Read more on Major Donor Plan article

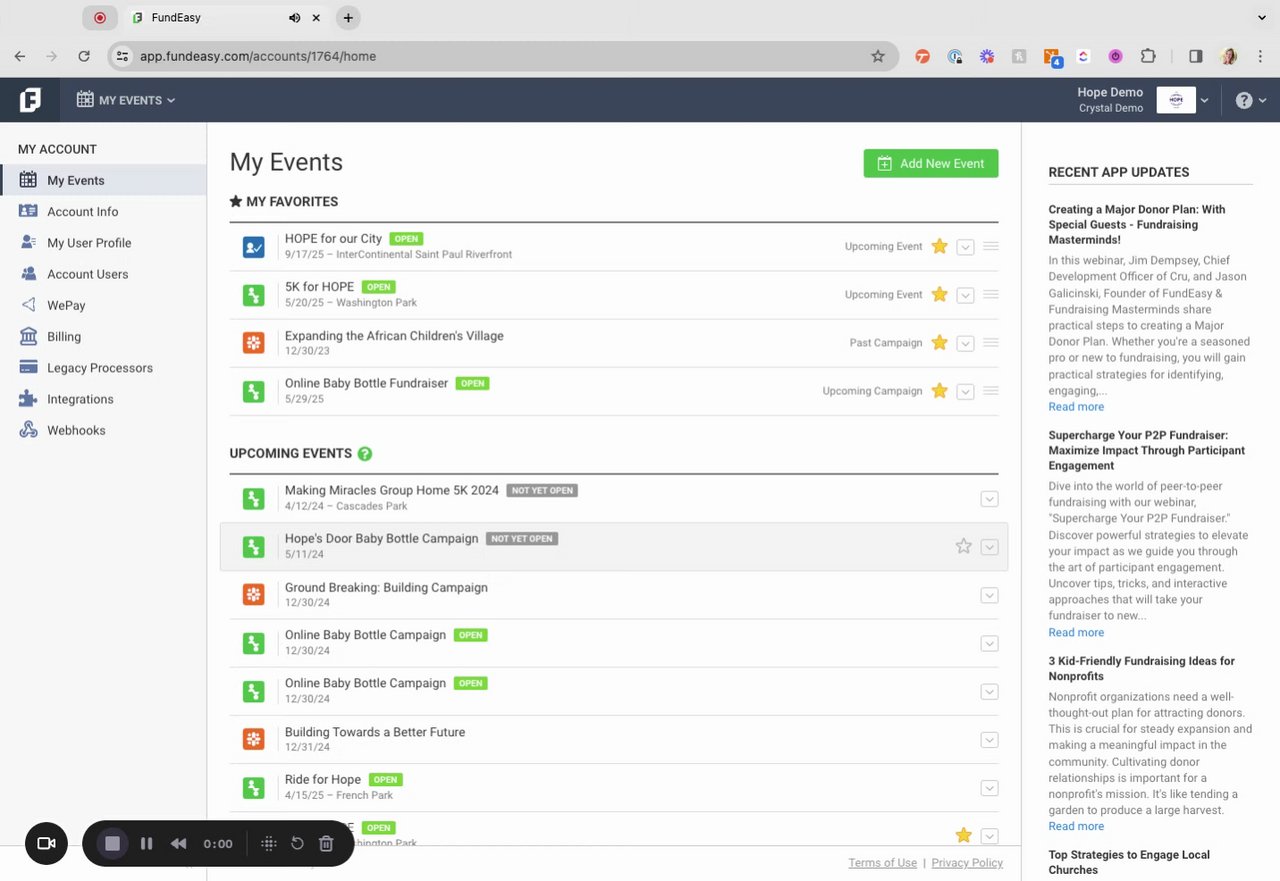tap(1076, 407)
